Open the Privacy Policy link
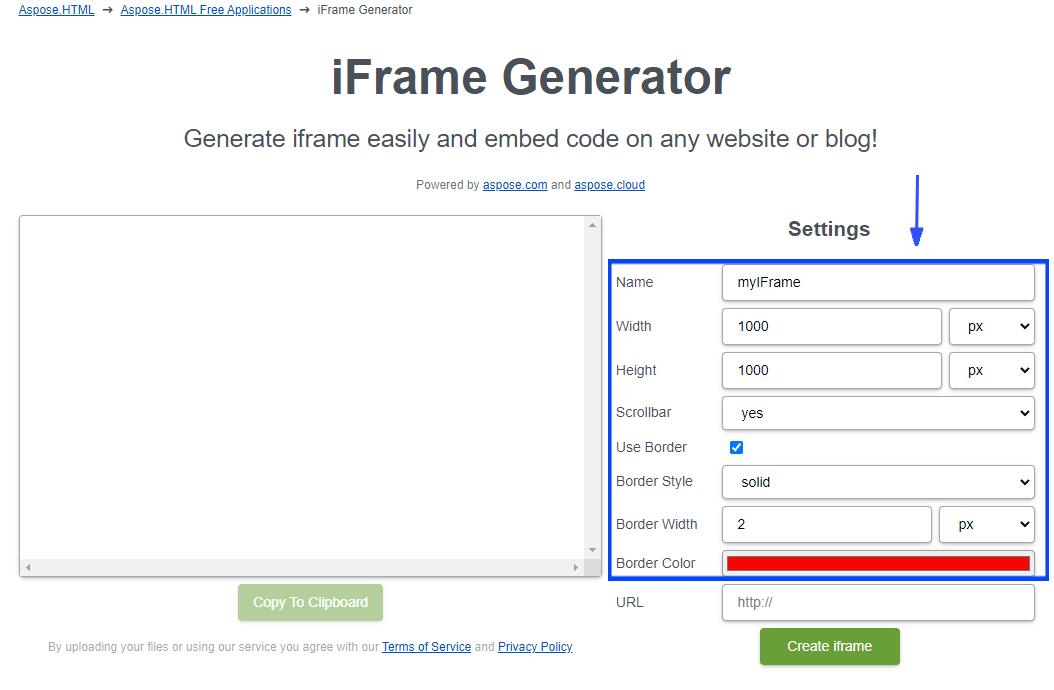1054x690 pixels. [535, 647]
